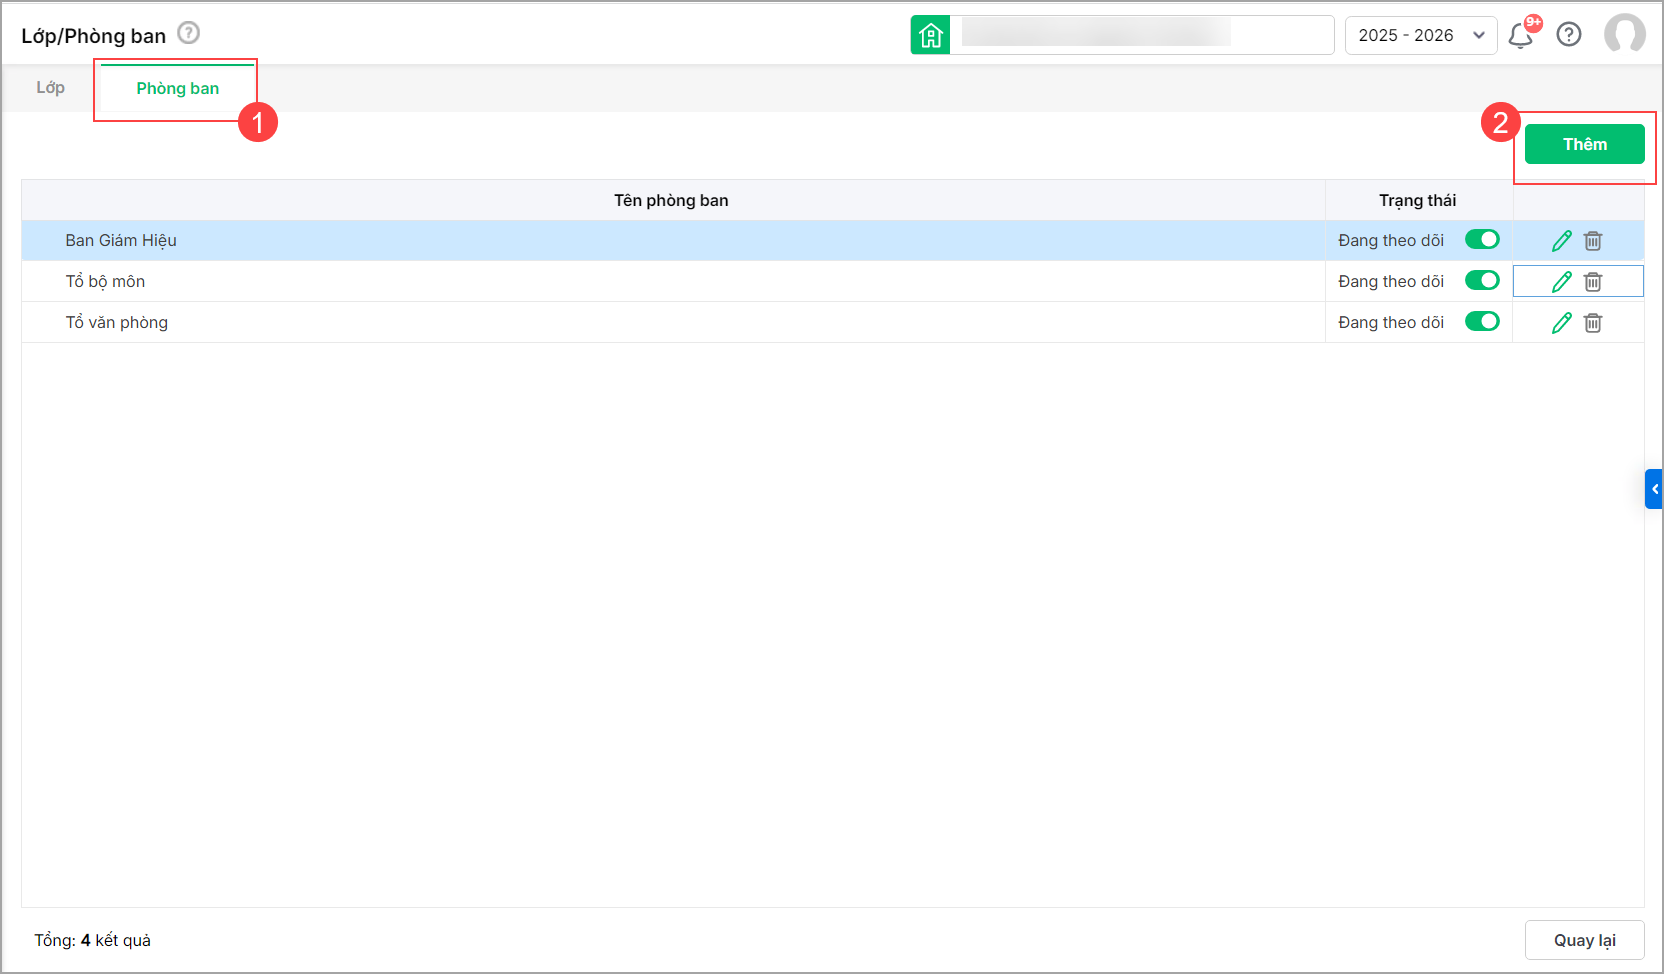The width and height of the screenshot is (1664, 974).
Task: Edit the Tổ văn phòng department
Action: tap(1562, 323)
